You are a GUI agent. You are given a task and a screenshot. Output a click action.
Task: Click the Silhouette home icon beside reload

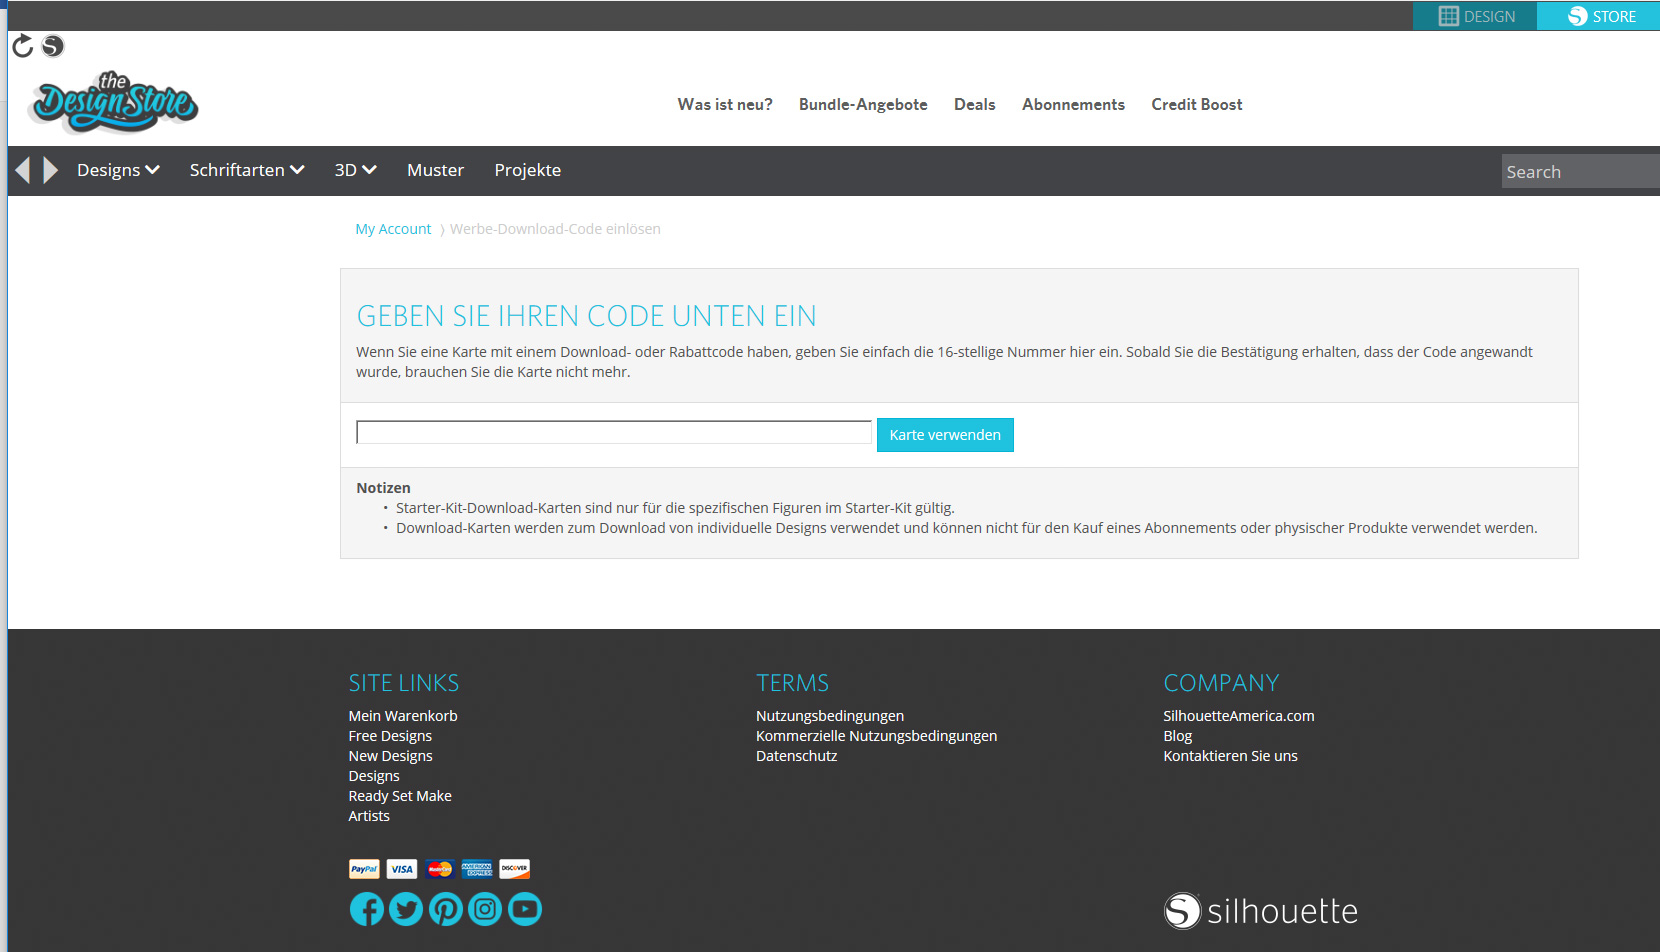tap(53, 46)
